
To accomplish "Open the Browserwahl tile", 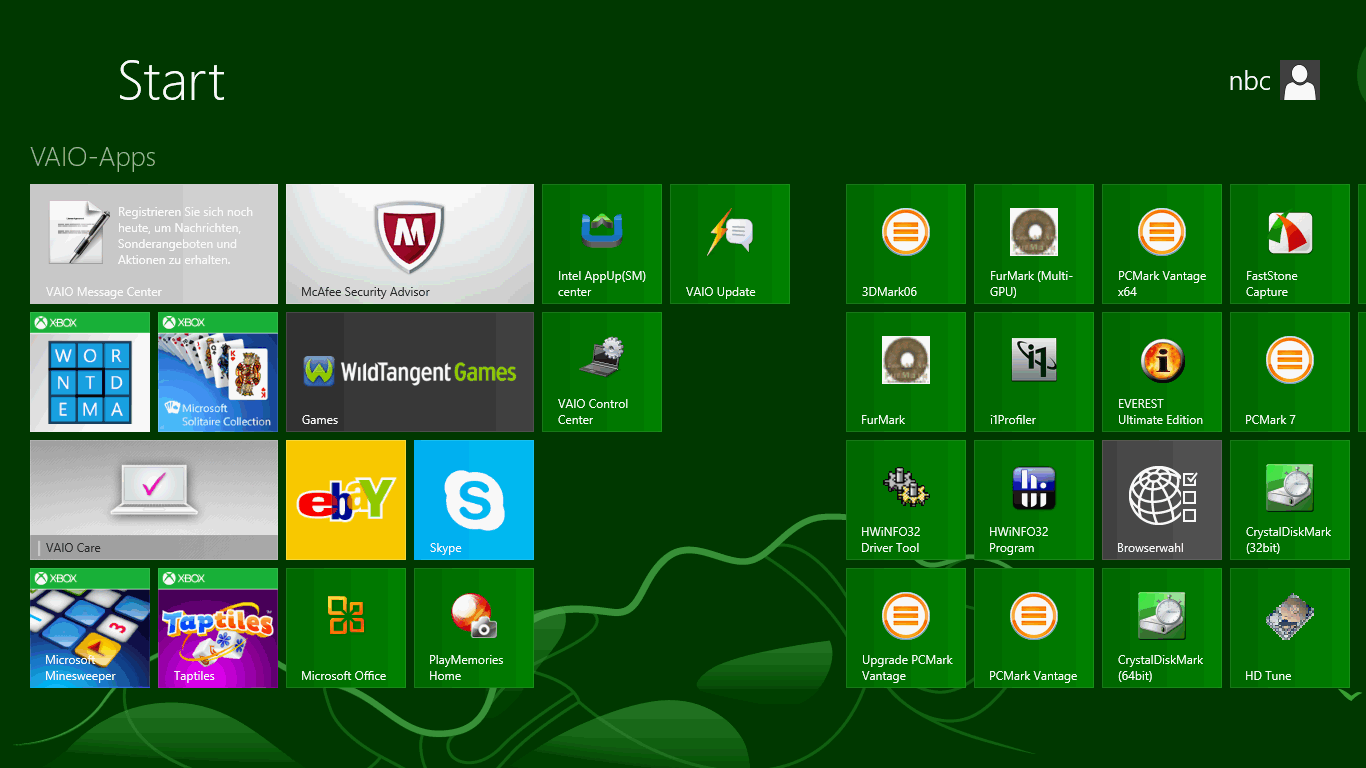I will (x=1162, y=500).
